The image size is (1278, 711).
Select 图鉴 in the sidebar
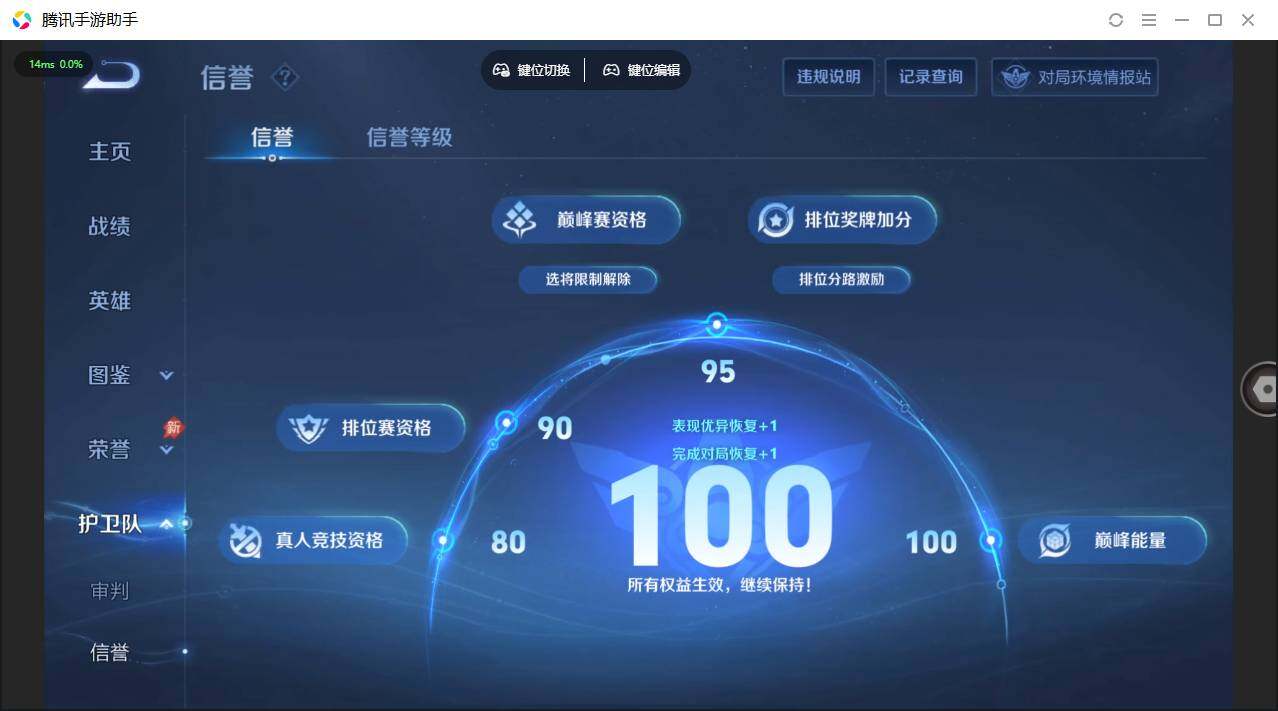(110, 375)
